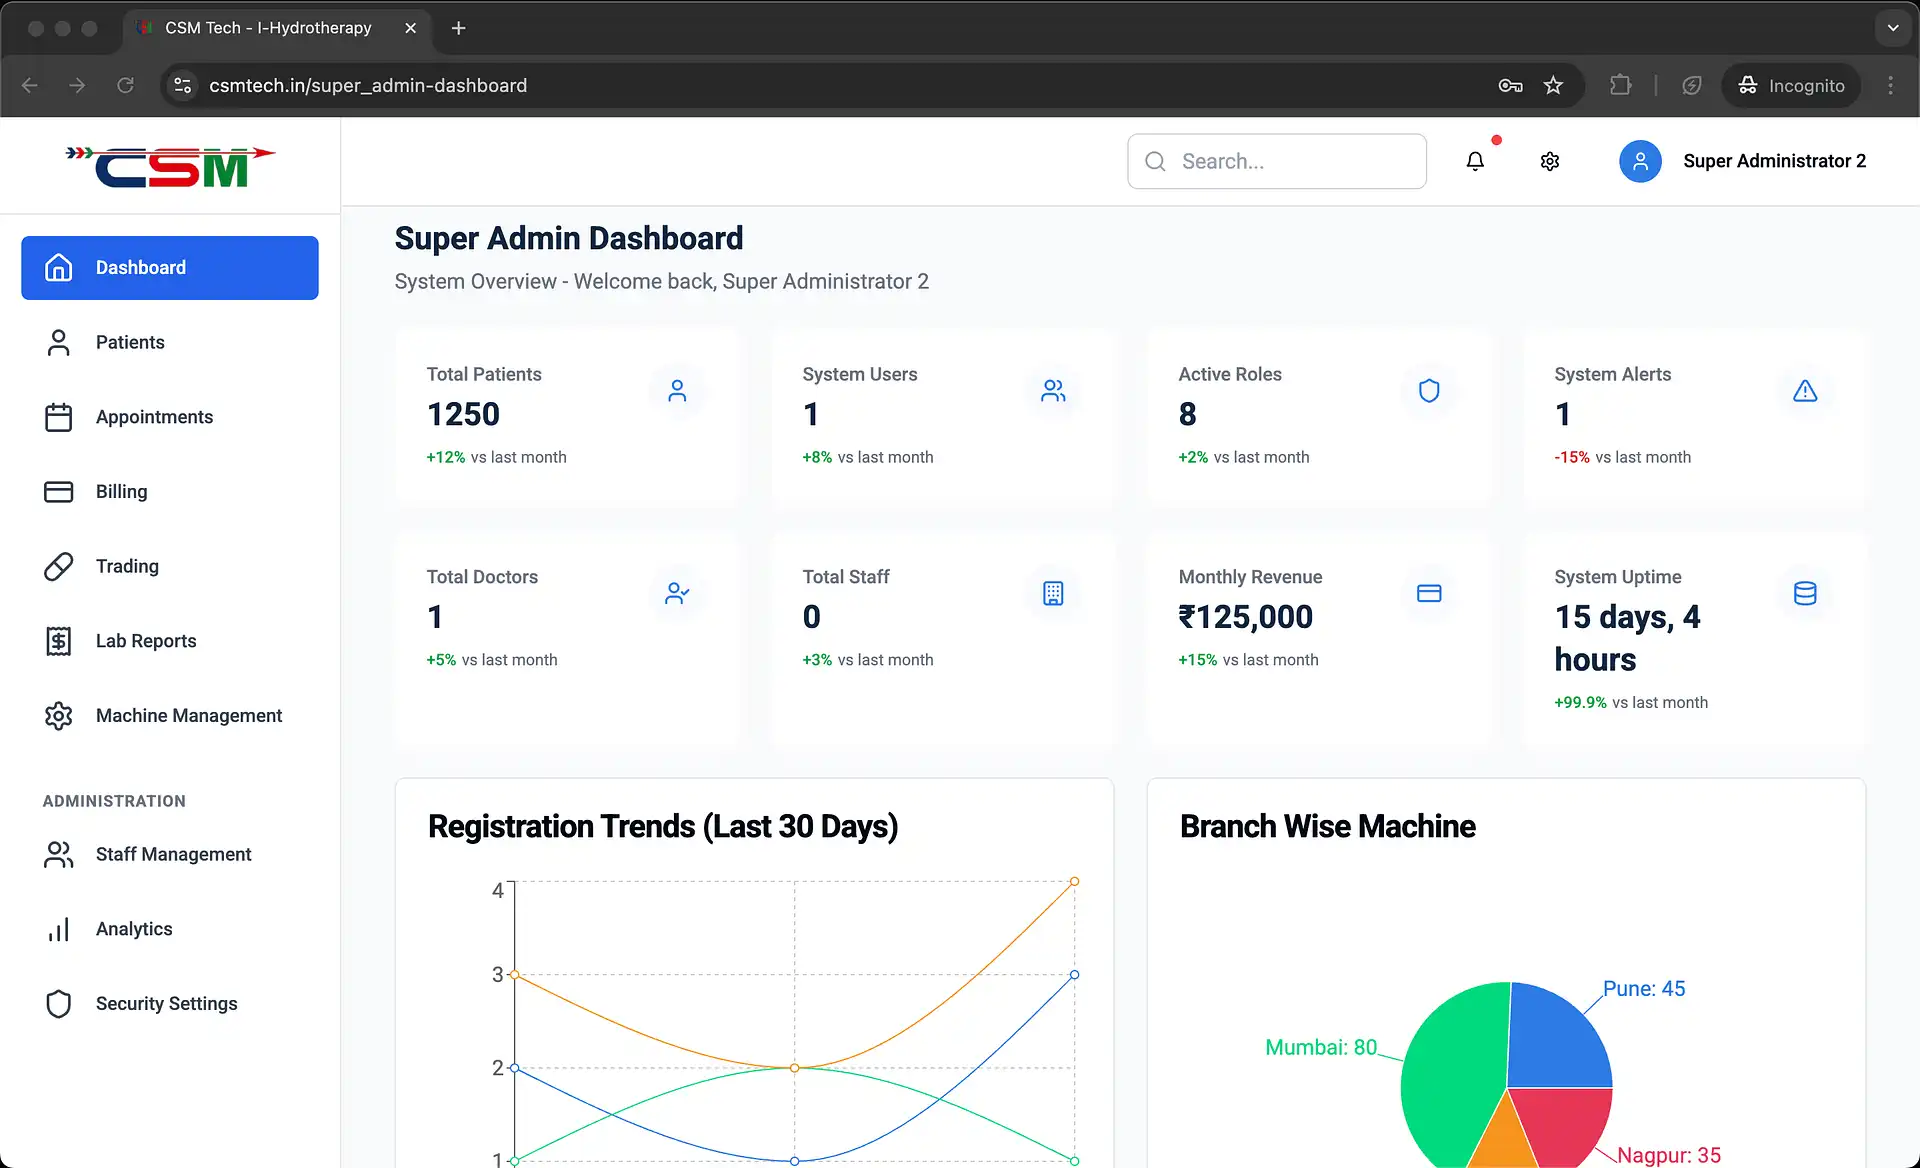Click the CSM logo
Screen dimensions: 1920x1168
click(170, 166)
